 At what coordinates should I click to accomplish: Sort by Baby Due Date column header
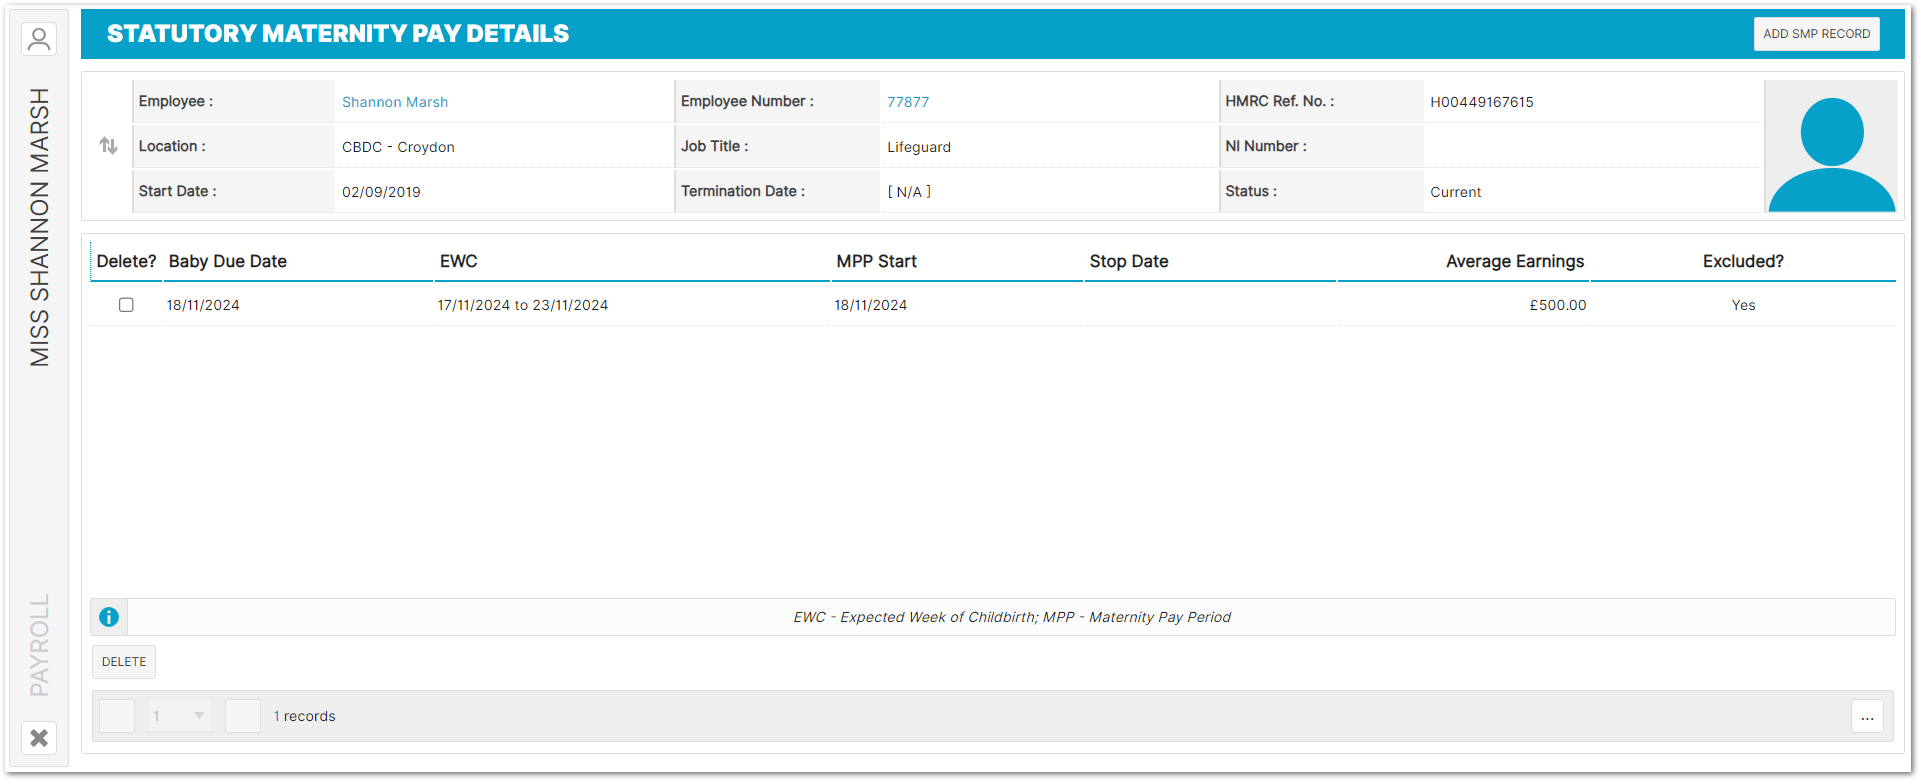pos(228,261)
